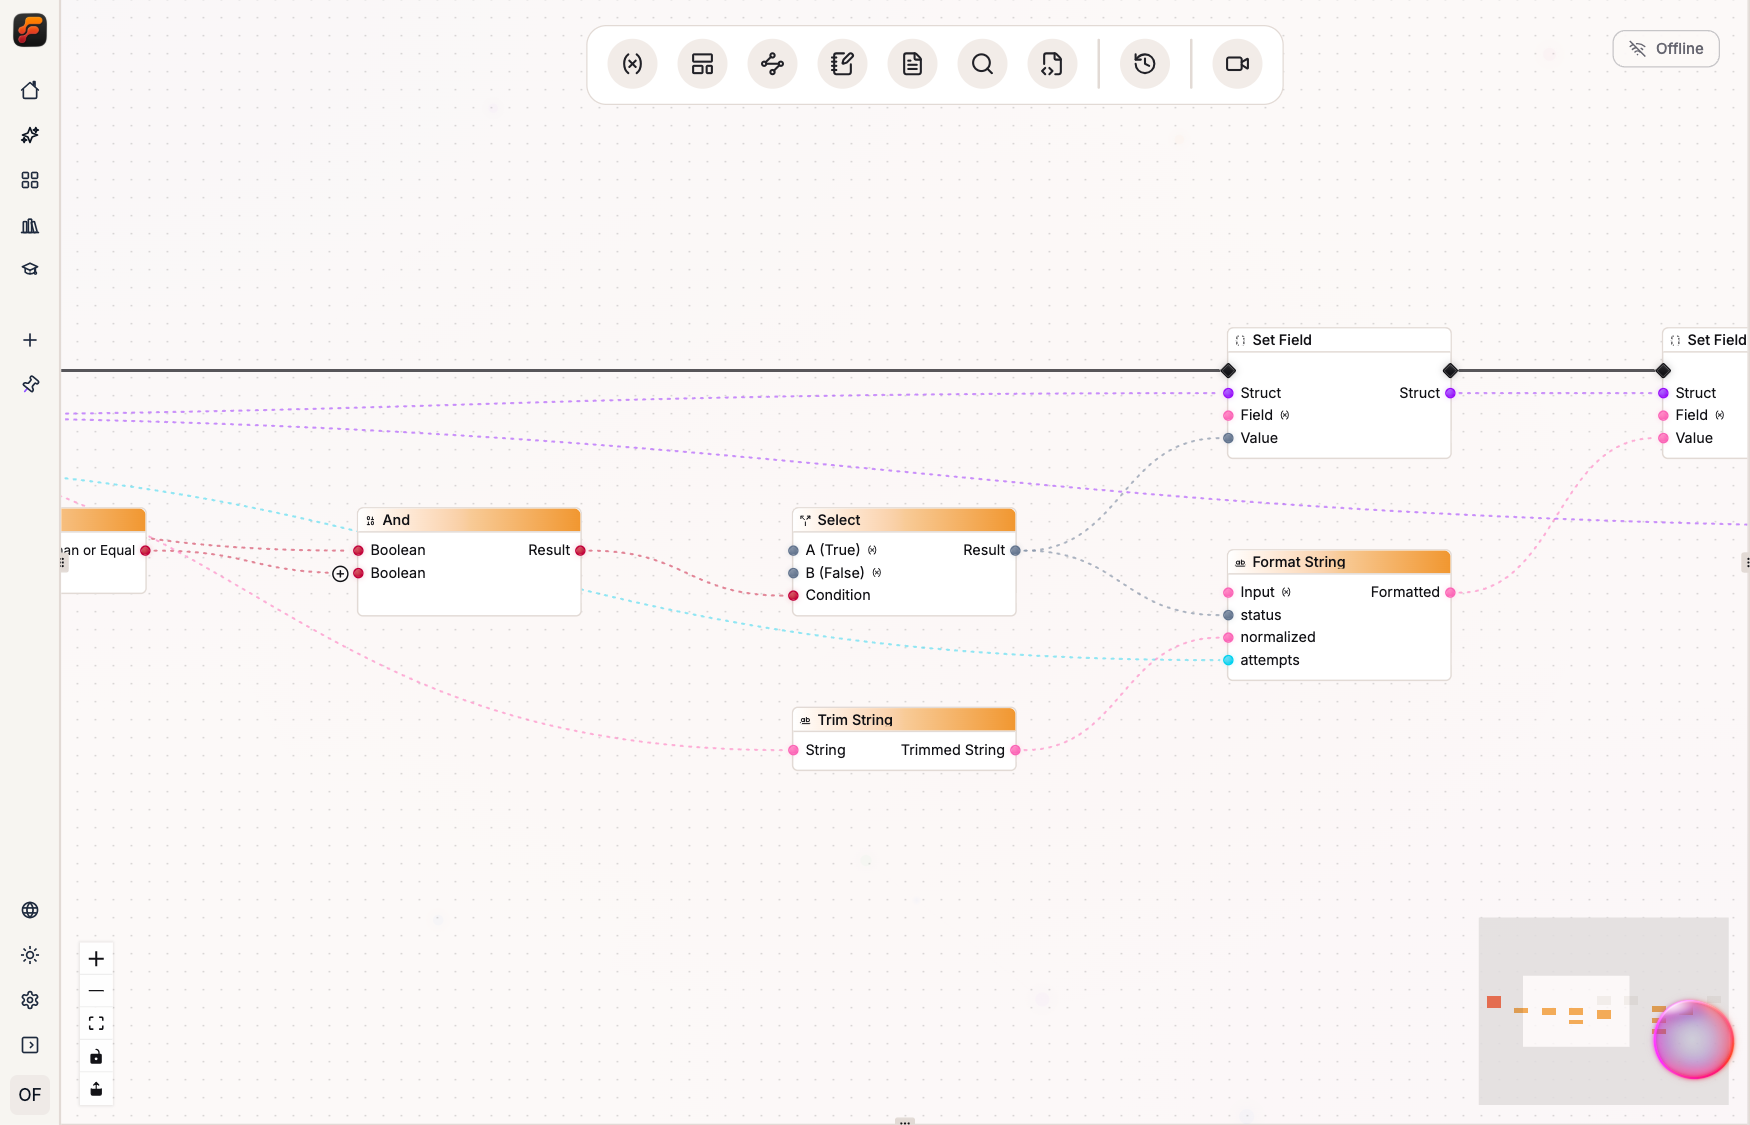Click the plus icon in left sidebar
The image size is (1750, 1125).
[30, 340]
